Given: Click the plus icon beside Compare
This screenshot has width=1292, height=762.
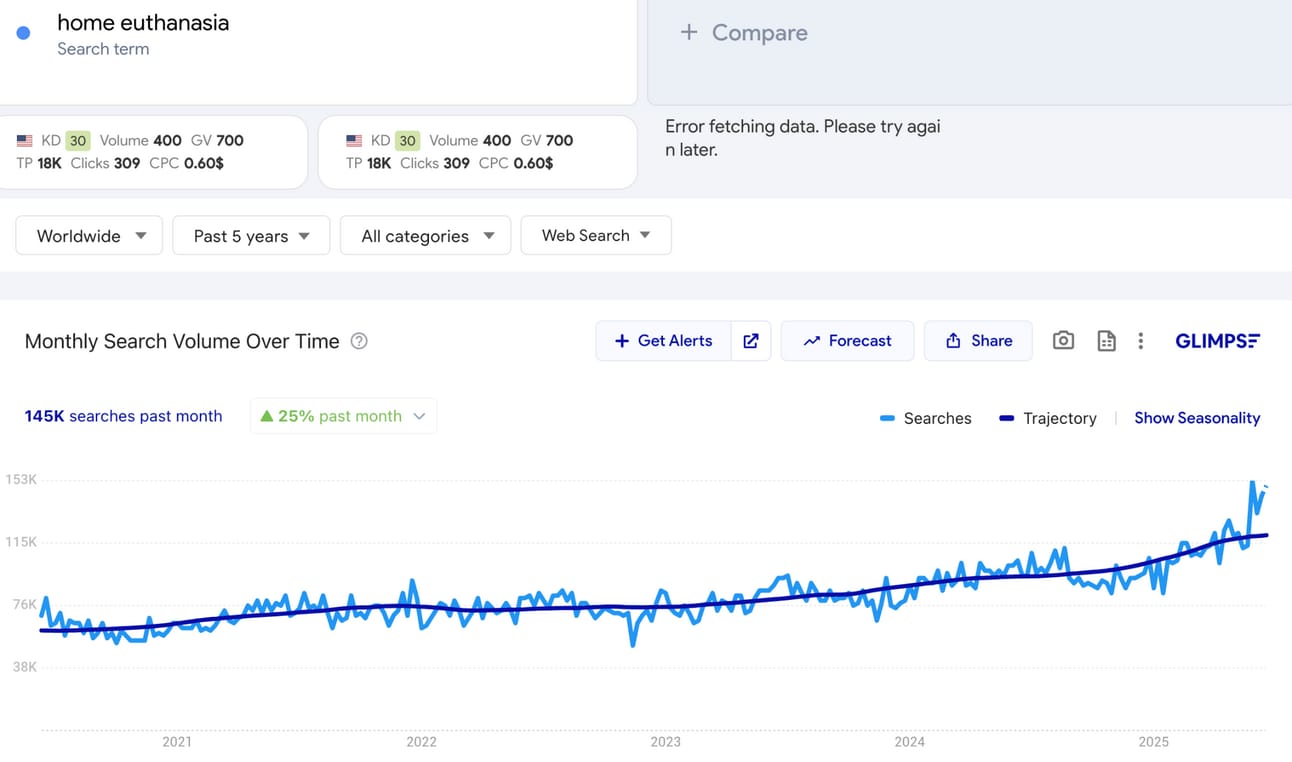Looking at the screenshot, I should tap(688, 33).
